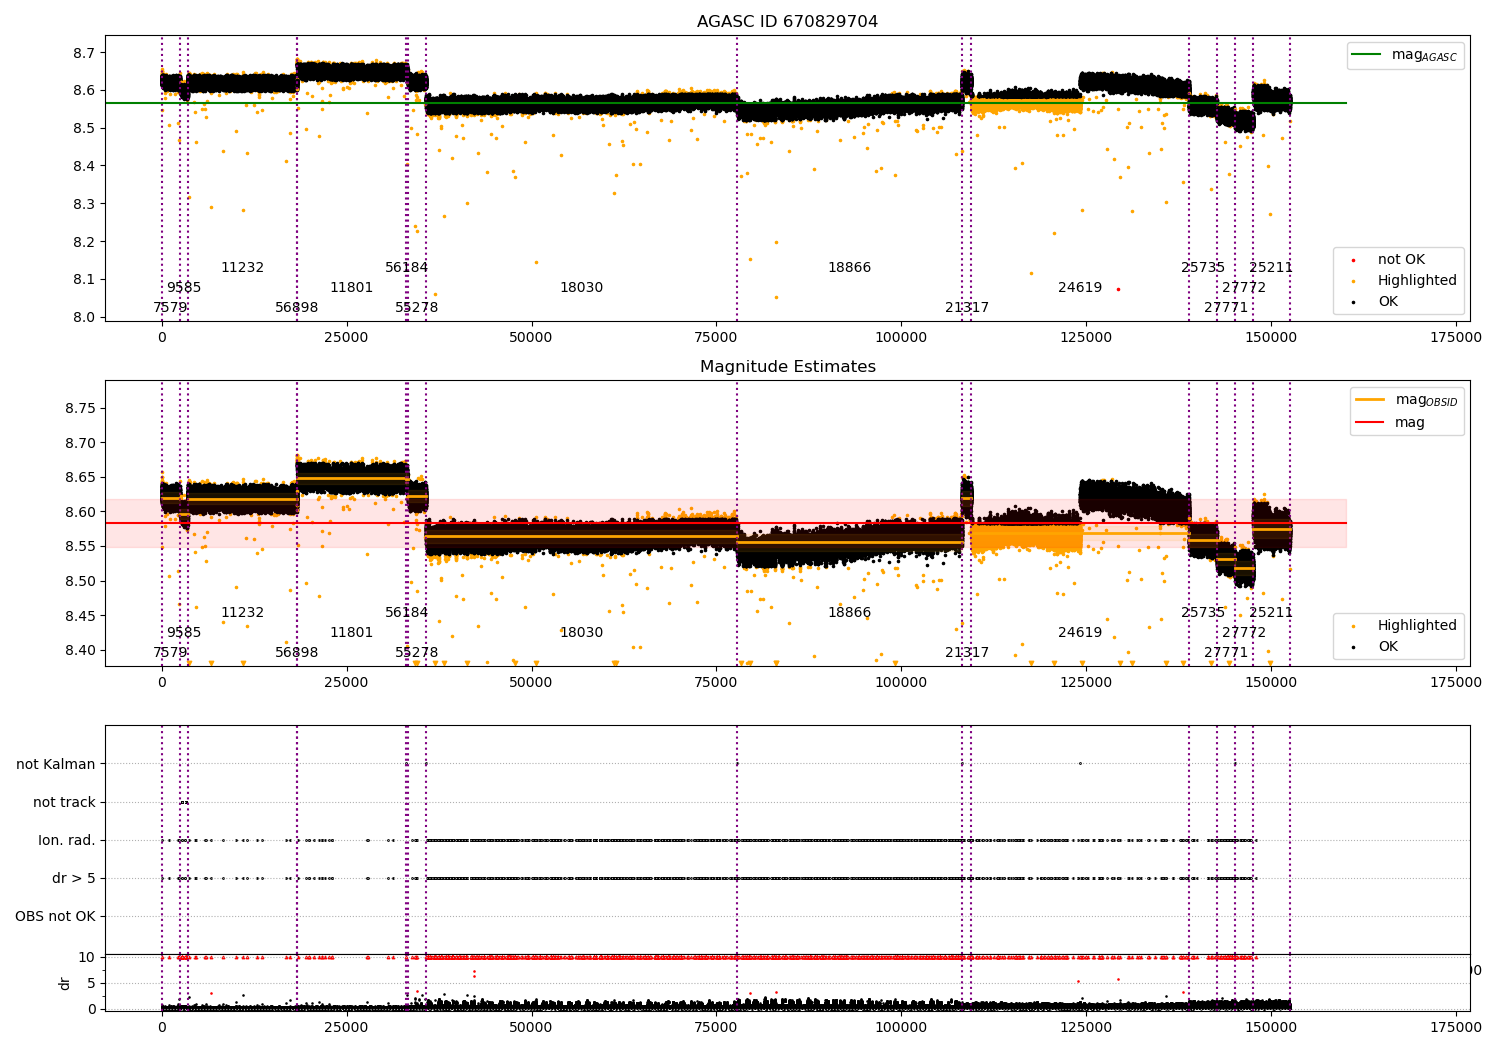This screenshot has width=1500, height=1050.
Task: Click OBSID label 18030 in the top plot
Action: point(582,288)
